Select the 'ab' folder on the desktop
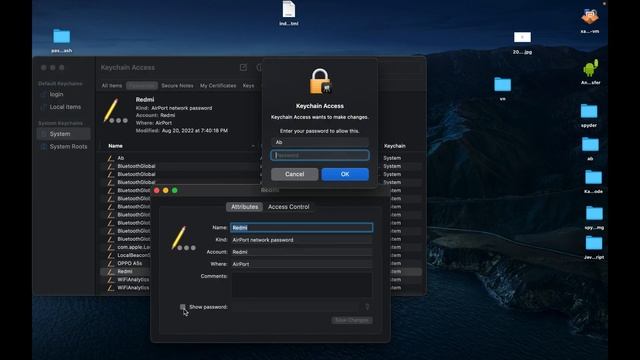The height and width of the screenshot is (360, 640). [590, 144]
